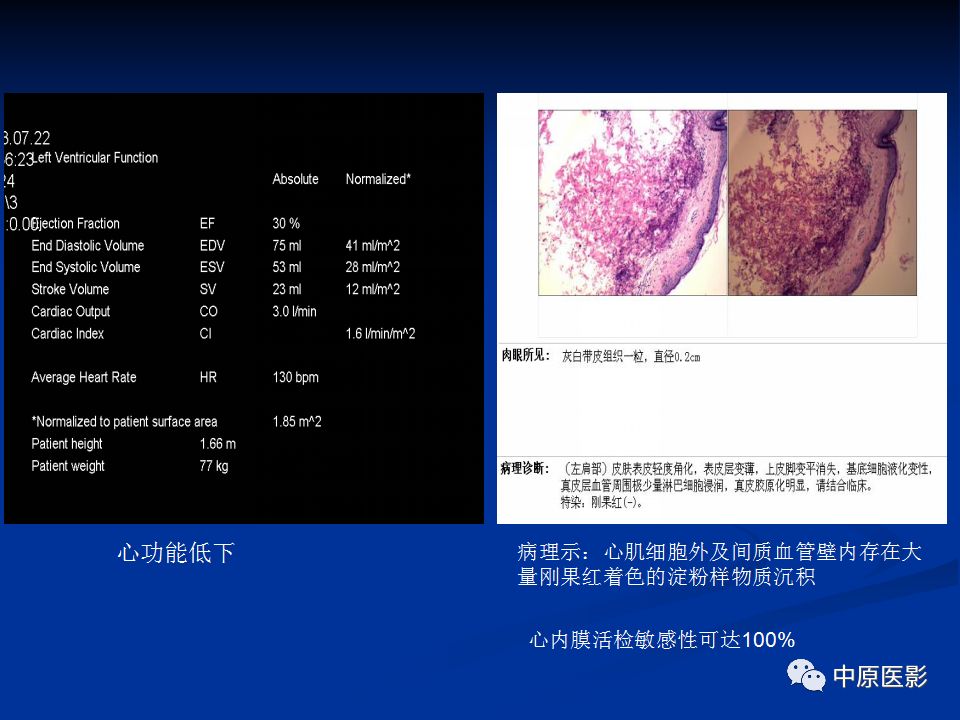Screen dimensions: 960x720
Task: Click the 'Normalized*' column header
Action: 378,179
